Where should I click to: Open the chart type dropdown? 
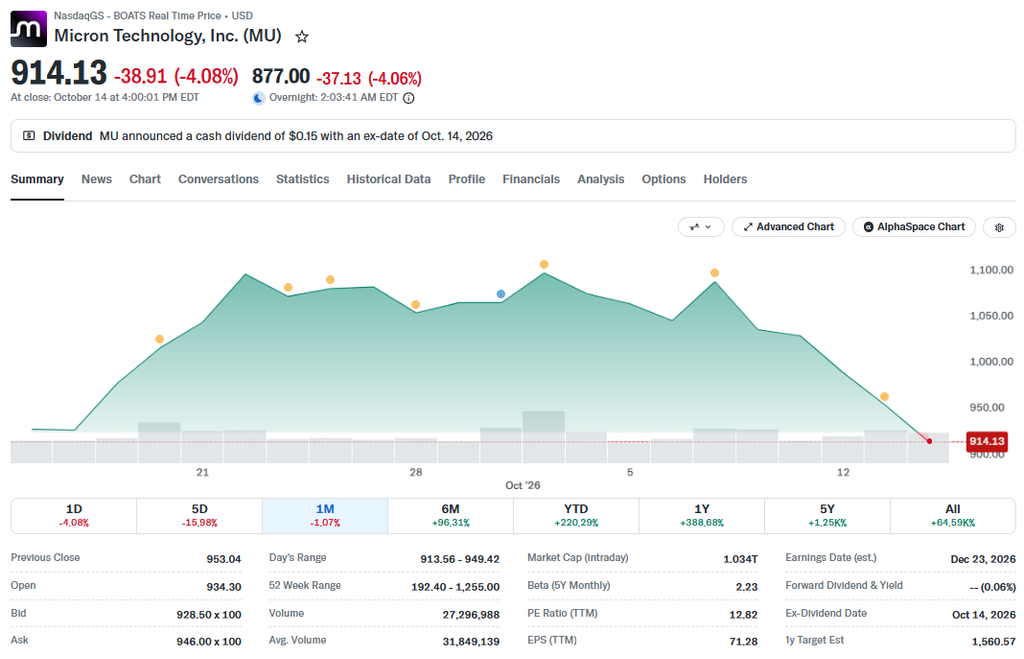click(x=701, y=227)
